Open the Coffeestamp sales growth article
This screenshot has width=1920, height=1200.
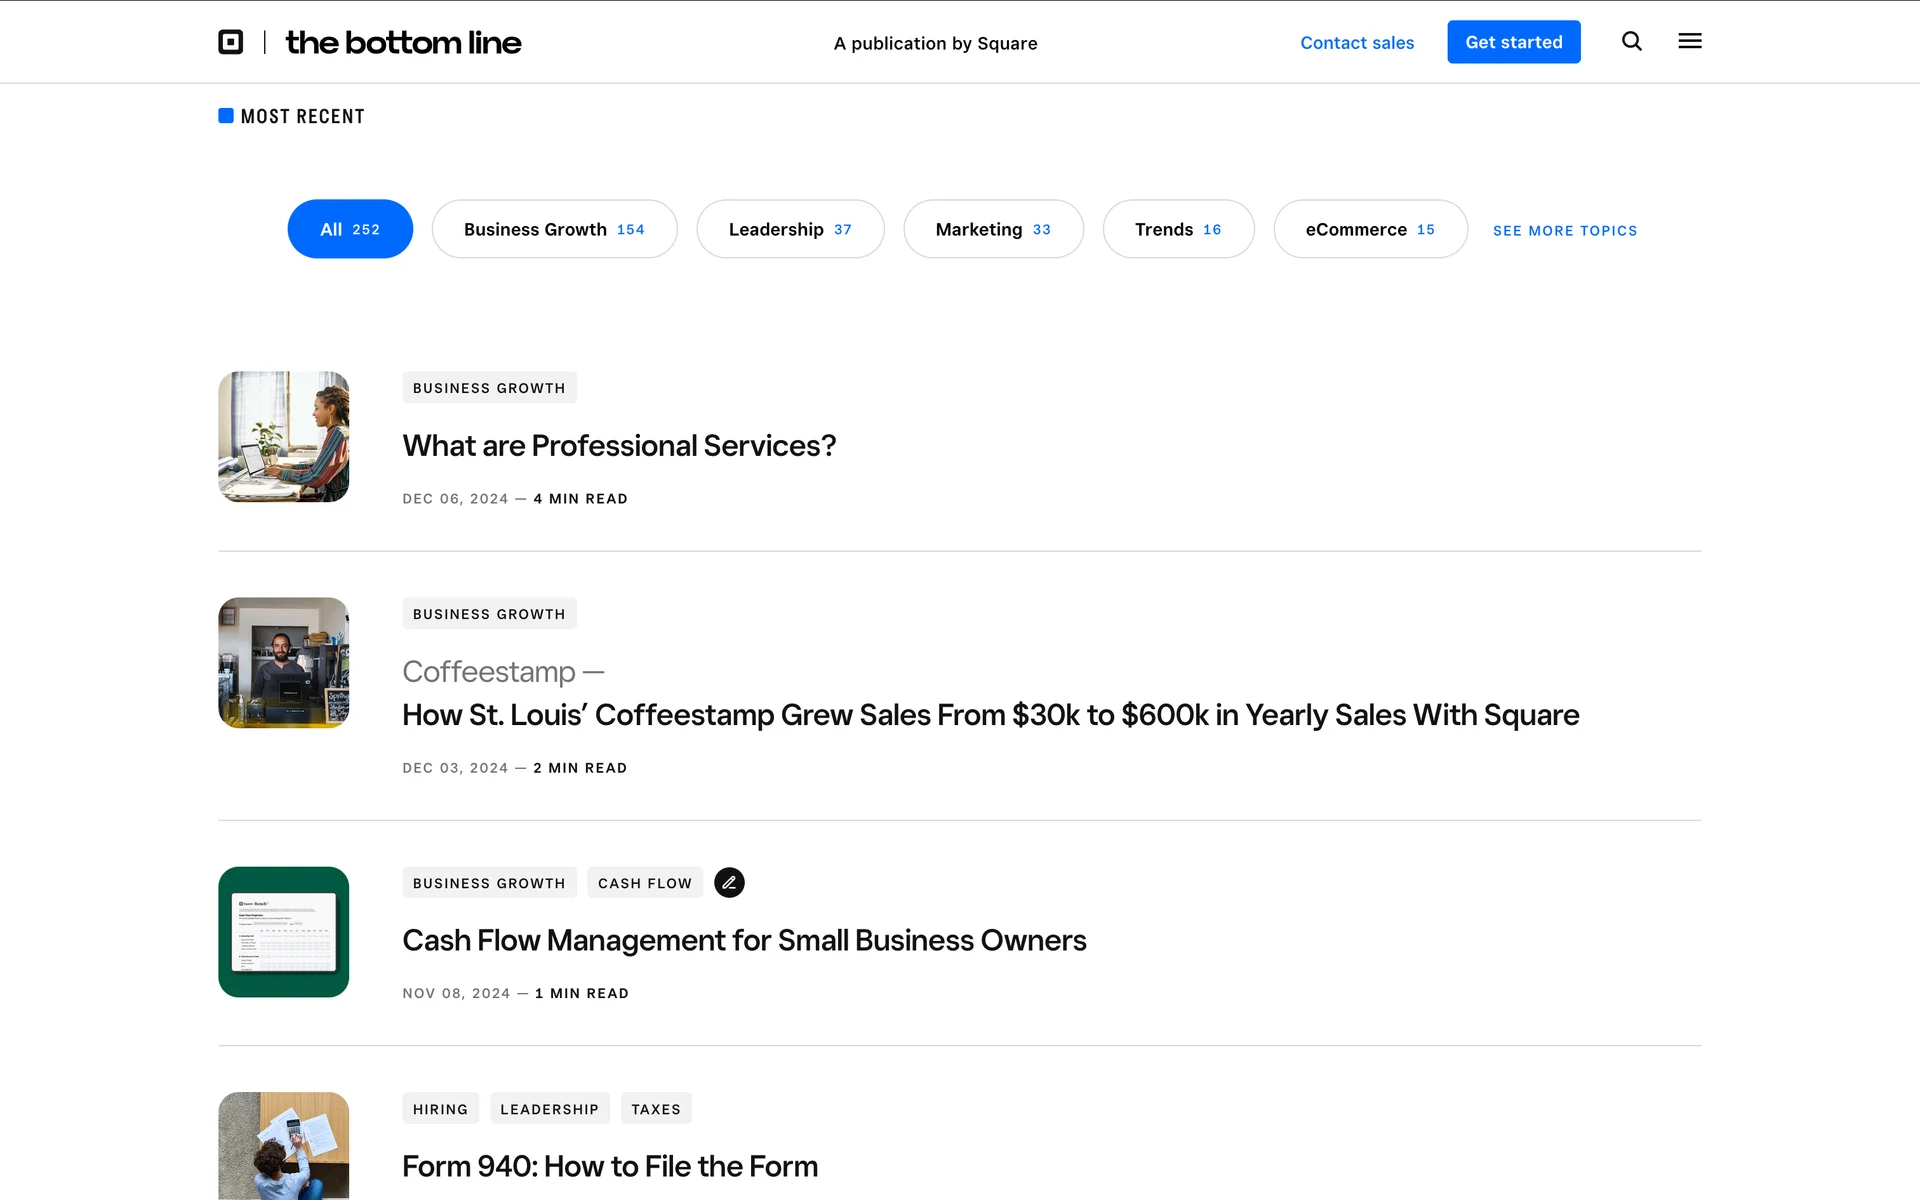pyautogui.click(x=990, y=715)
